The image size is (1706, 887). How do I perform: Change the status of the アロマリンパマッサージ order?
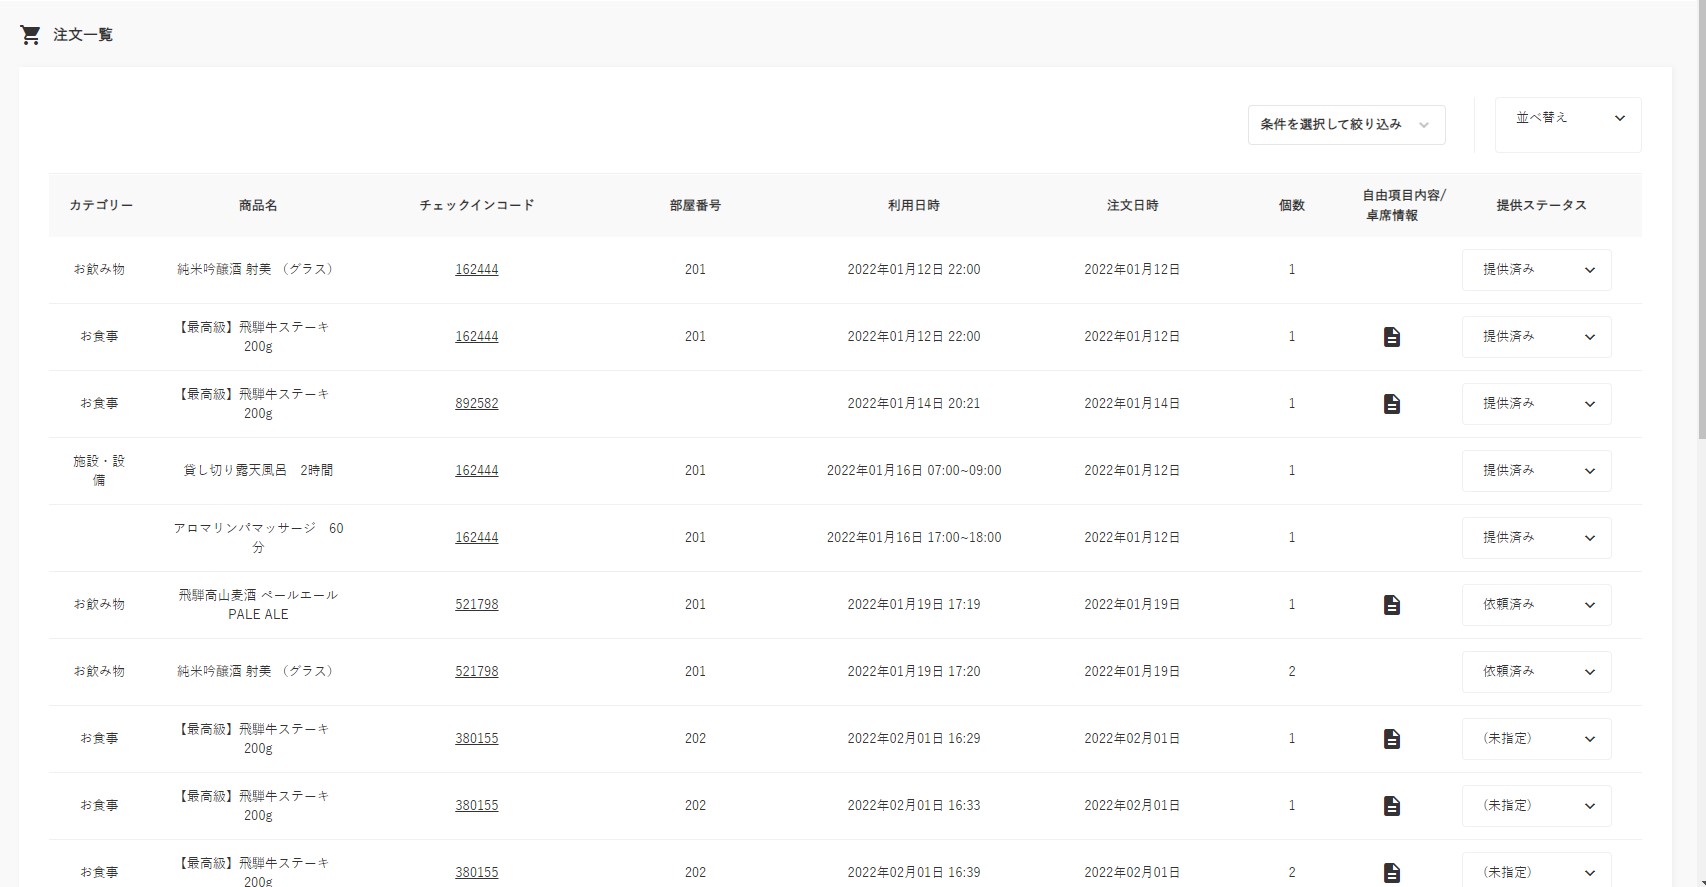[x=1536, y=538]
